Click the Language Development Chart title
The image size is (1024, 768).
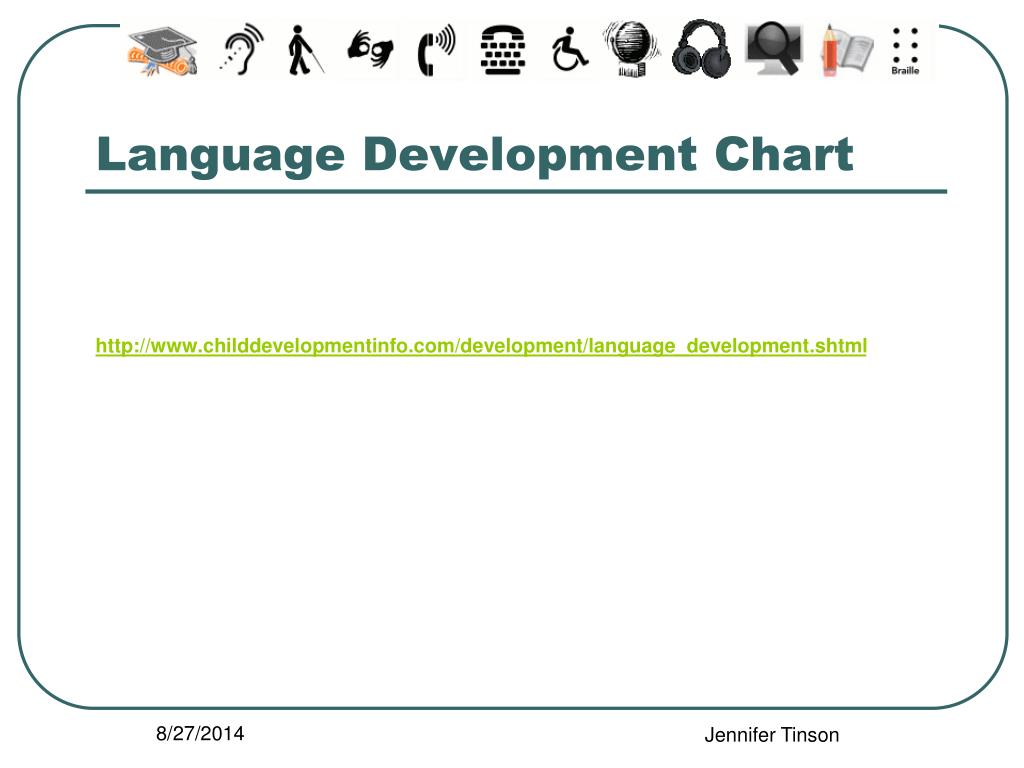475,155
